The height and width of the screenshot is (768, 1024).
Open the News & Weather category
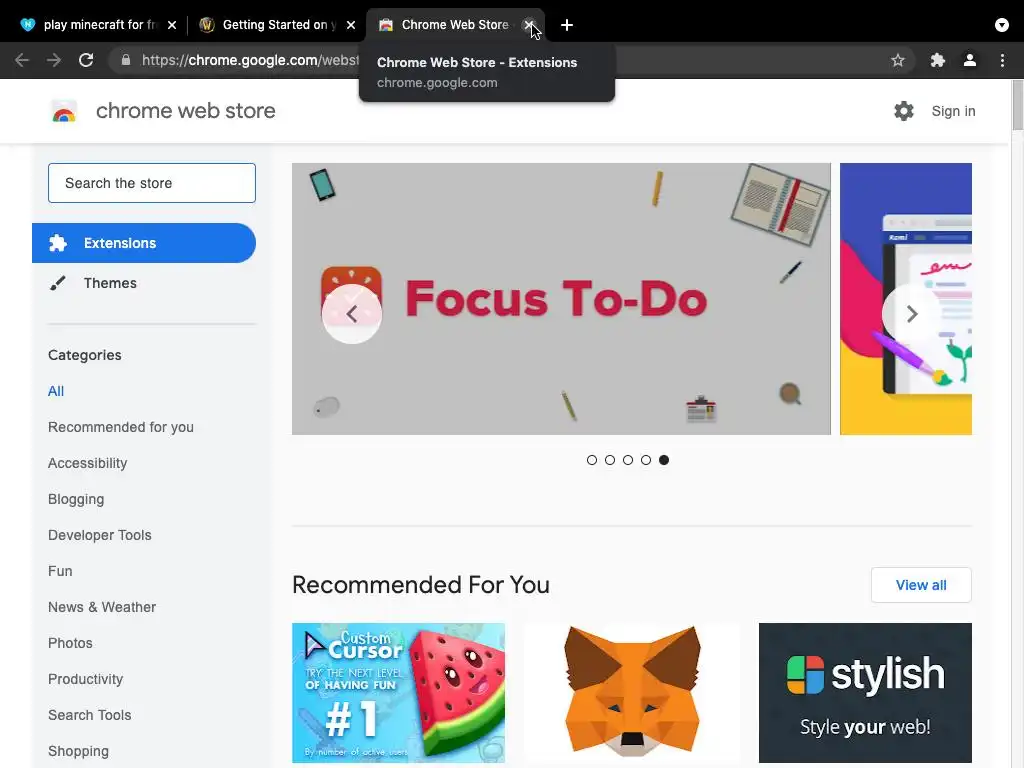(102, 607)
